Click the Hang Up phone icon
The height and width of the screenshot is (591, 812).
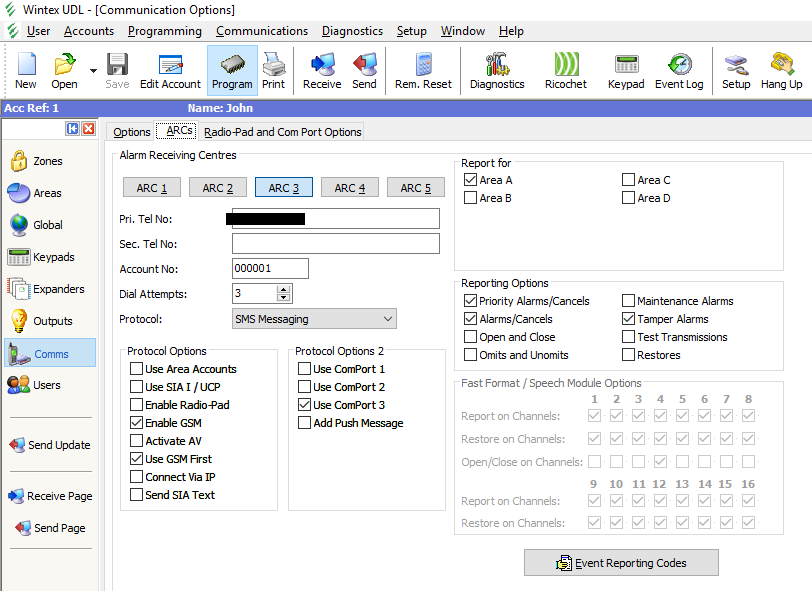point(781,70)
